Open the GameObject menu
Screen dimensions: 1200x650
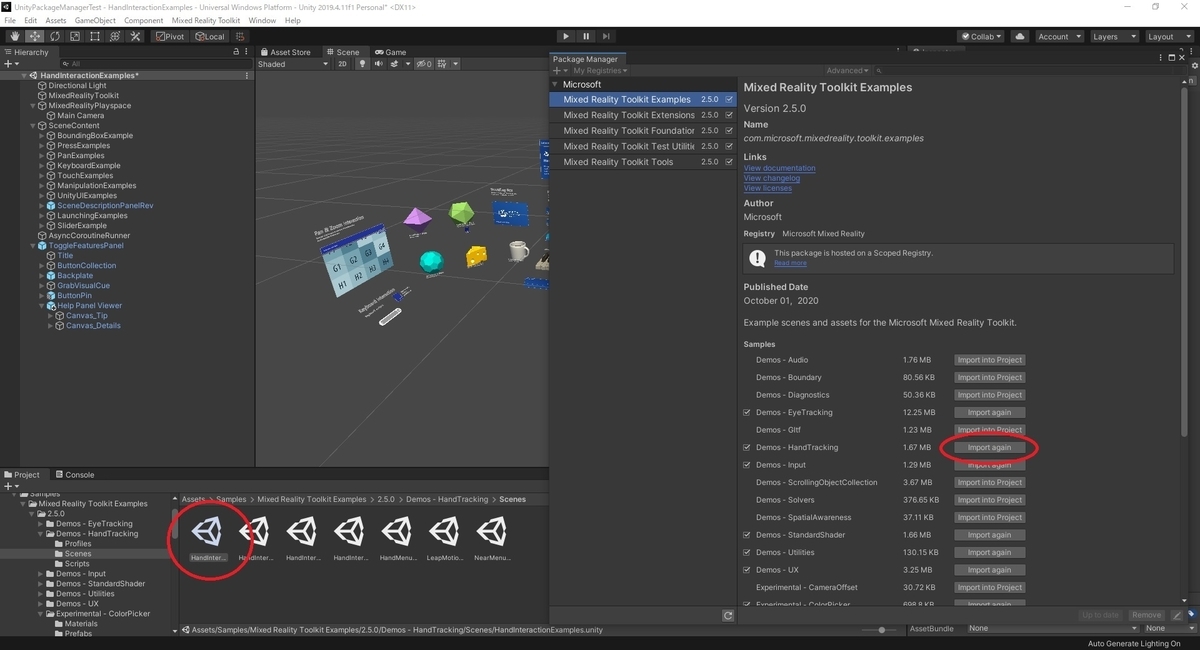(x=95, y=20)
